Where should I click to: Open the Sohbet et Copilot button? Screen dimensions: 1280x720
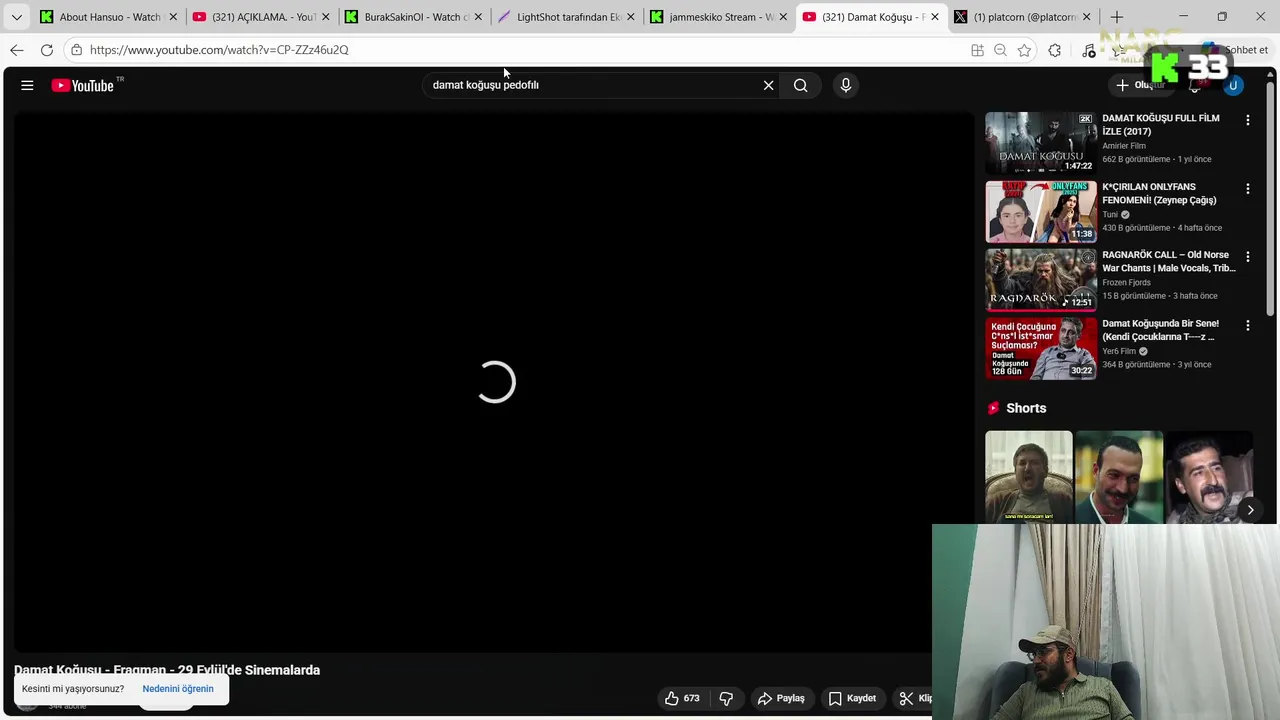[x=1236, y=50]
